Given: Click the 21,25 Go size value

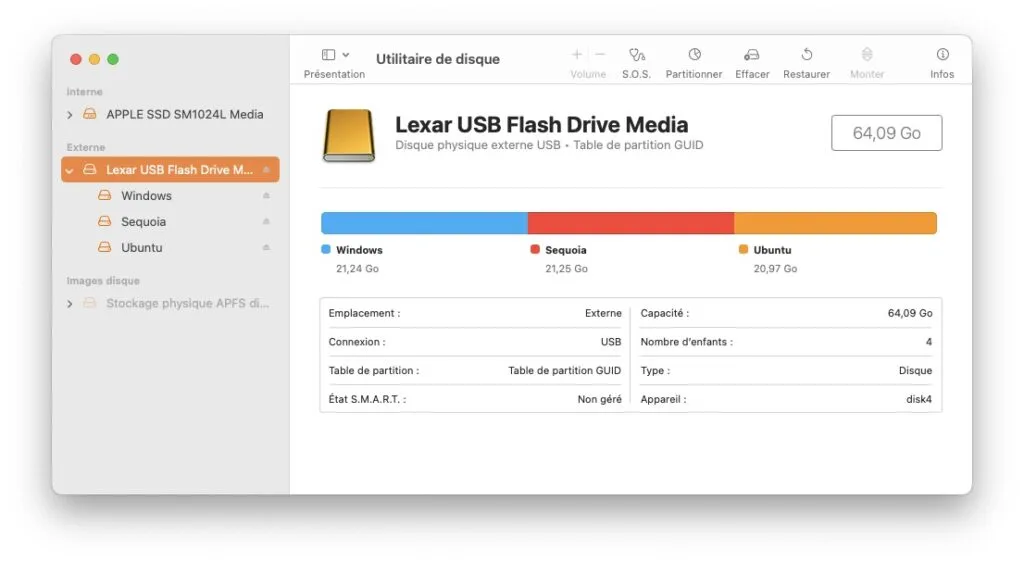Looking at the screenshot, I should (566, 268).
